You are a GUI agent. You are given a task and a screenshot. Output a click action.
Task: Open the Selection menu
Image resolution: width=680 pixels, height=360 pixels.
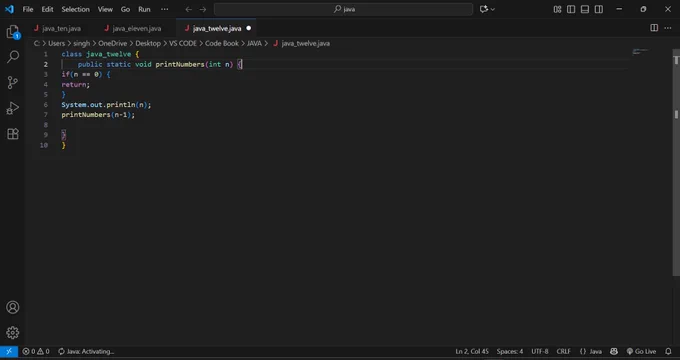click(75, 9)
